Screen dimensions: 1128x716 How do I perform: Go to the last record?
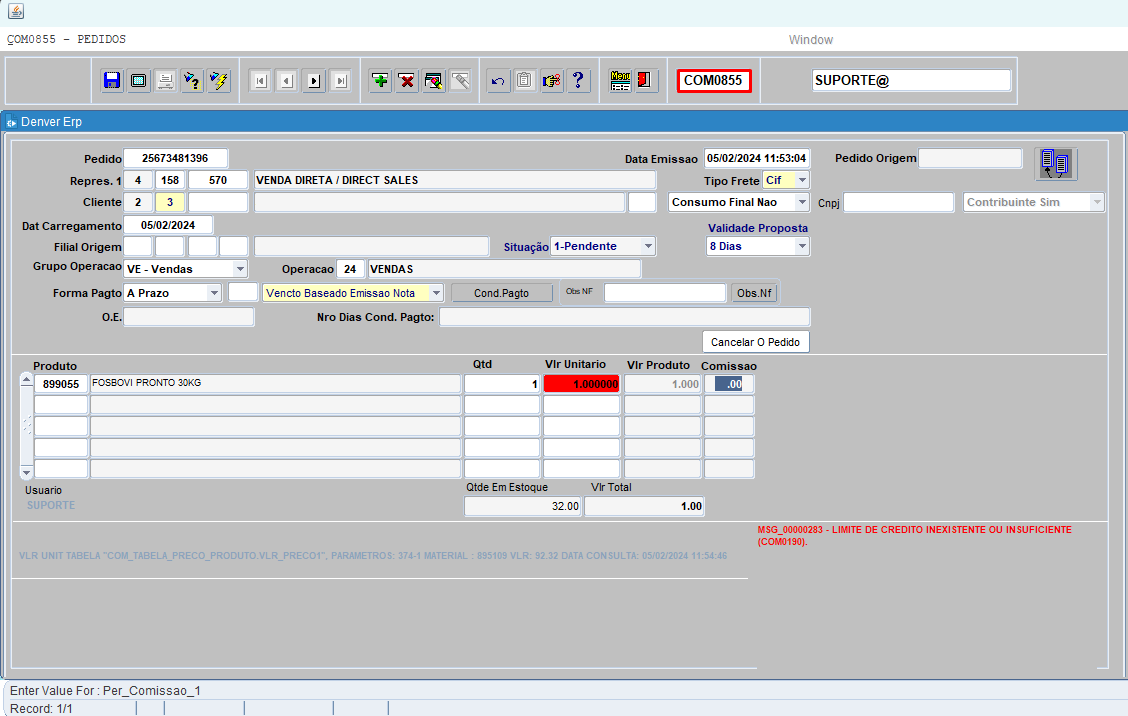coord(341,81)
